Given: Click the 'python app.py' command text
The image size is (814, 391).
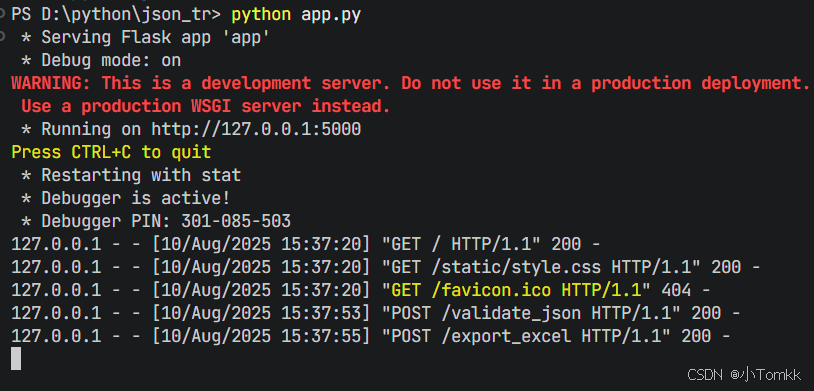Looking at the screenshot, I should 296,15.
